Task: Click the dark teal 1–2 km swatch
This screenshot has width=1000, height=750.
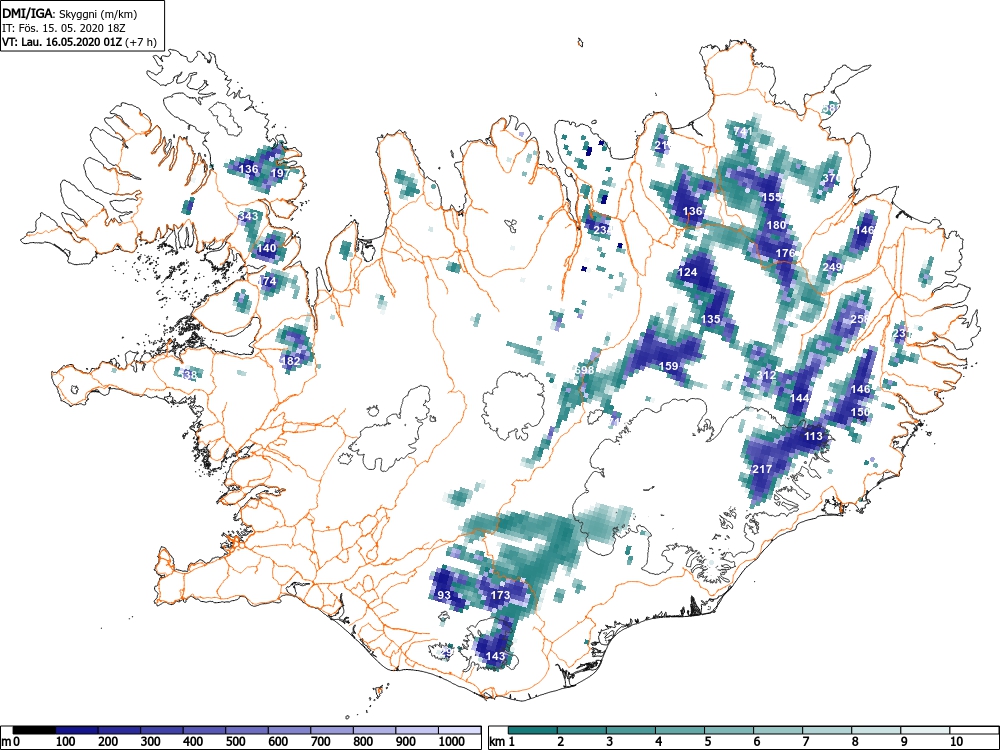Action: pyautogui.click(x=533, y=730)
